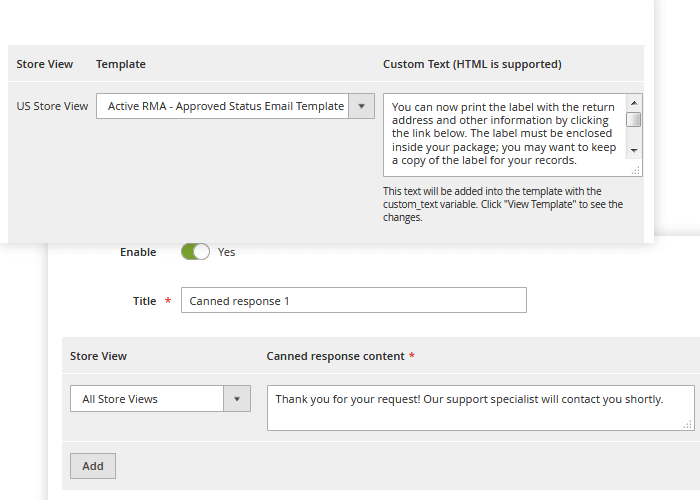
Task: Edit the Title field containing Canned response 1
Action: [x=354, y=300]
